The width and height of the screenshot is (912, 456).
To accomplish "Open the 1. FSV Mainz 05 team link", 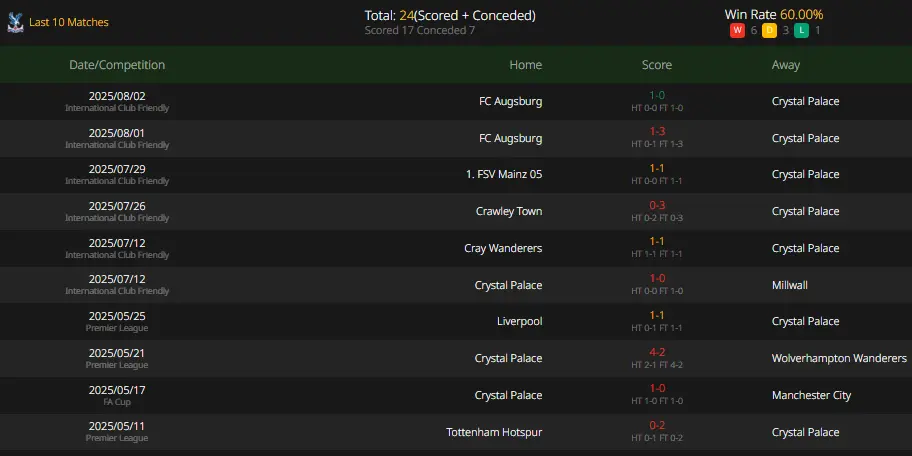I will [x=504, y=174].
